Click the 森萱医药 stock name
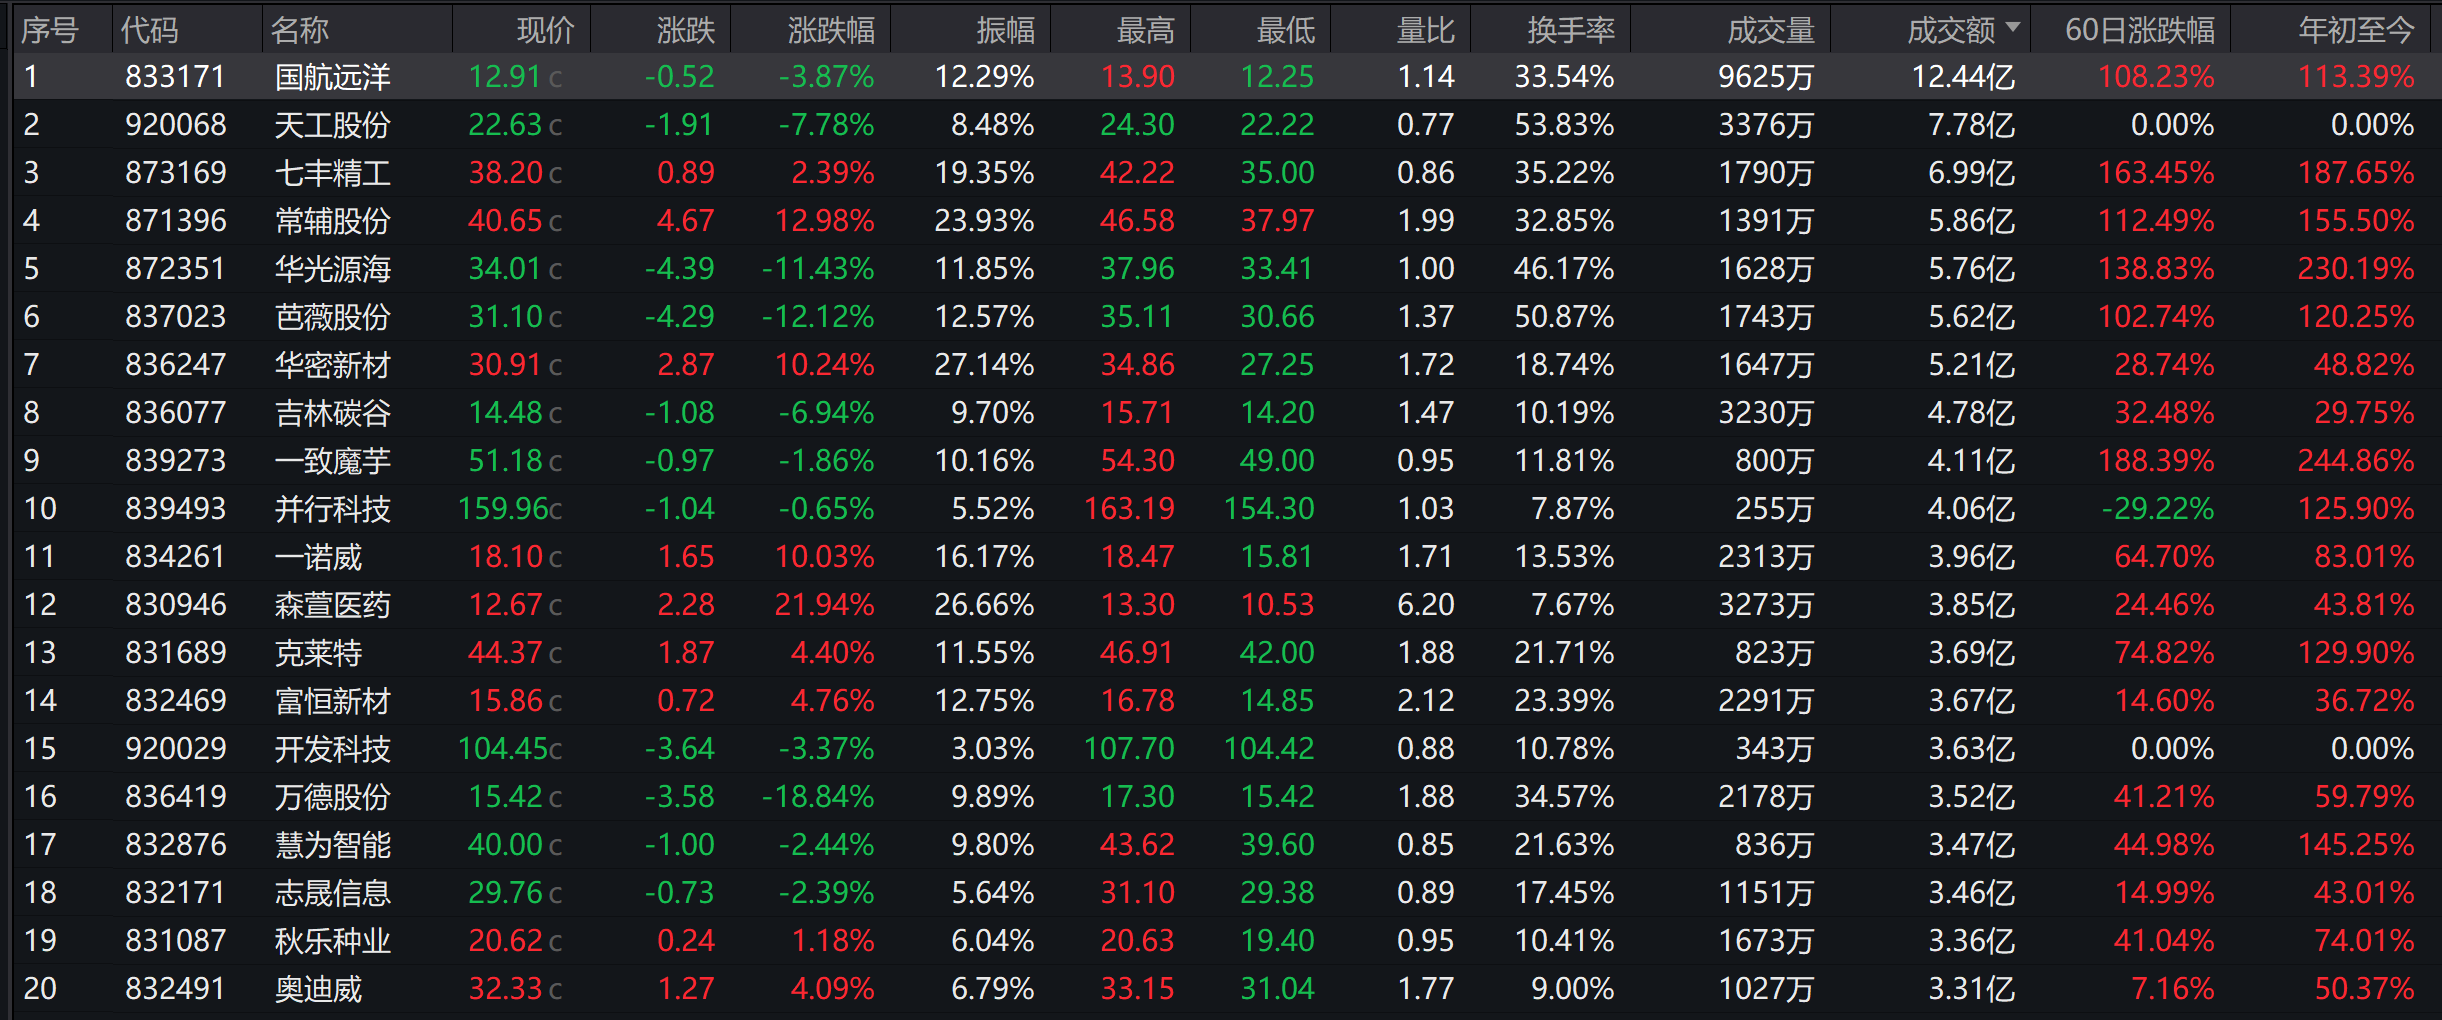The width and height of the screenshot is (2442, 1020). click(x=333, y=605)
